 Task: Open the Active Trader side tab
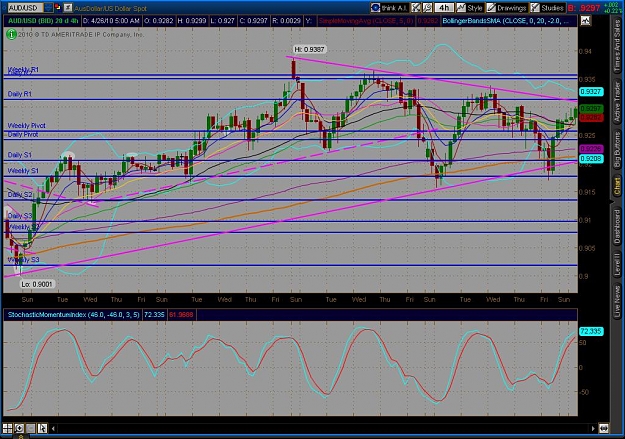(617, 102)
